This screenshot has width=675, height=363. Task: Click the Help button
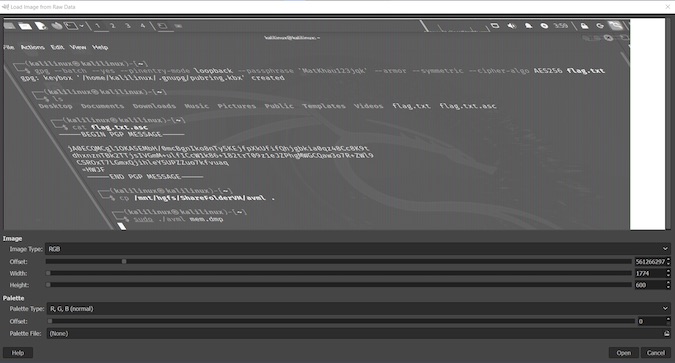tap(18, 353)
